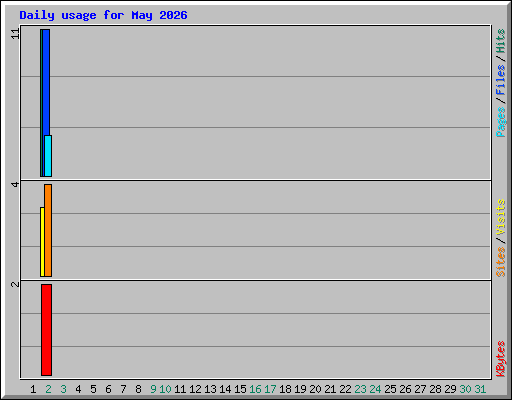512x400 pixels.
Task: Click day 4 on the x-axis
Action: point(78,389)
